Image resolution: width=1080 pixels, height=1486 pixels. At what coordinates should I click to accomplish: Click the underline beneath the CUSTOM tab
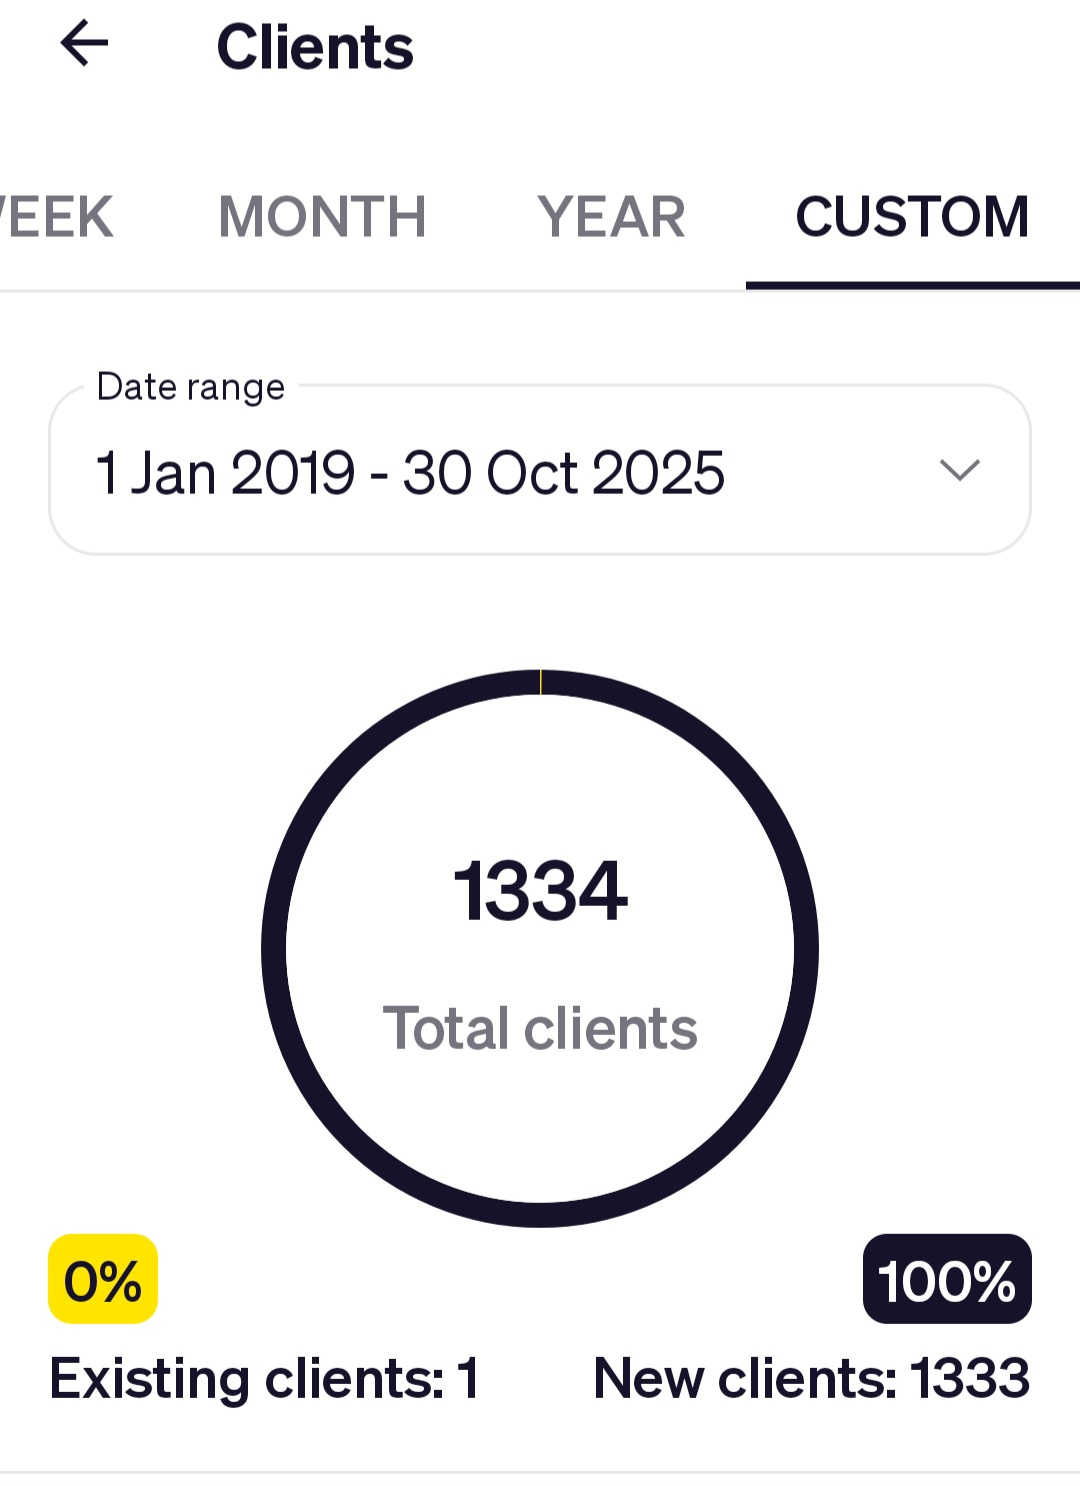(x=912, y=286)
